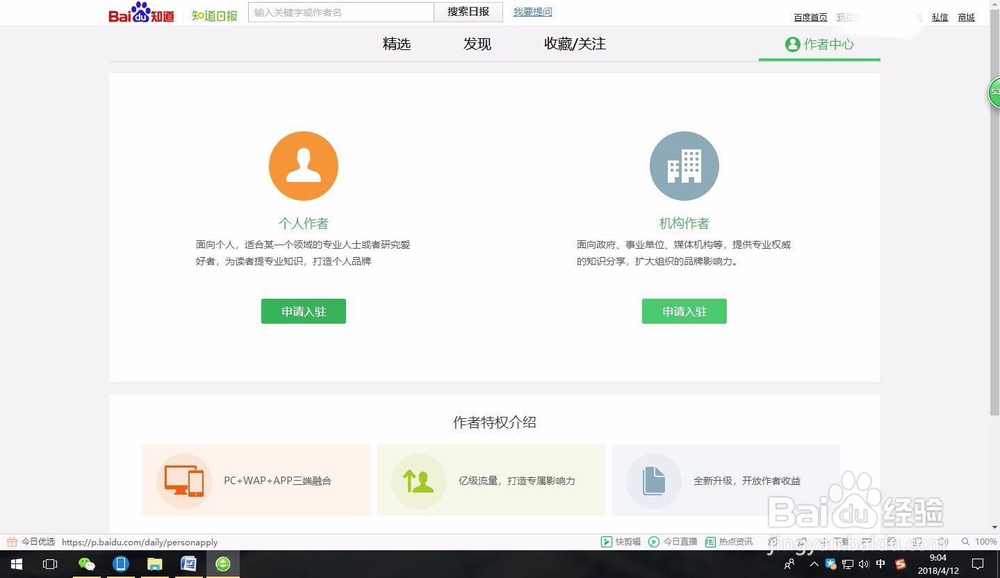Viewport: 1000px width, 578px height.
Task: Click the 知道日报 logo
Action: click(x=214, y=15)
